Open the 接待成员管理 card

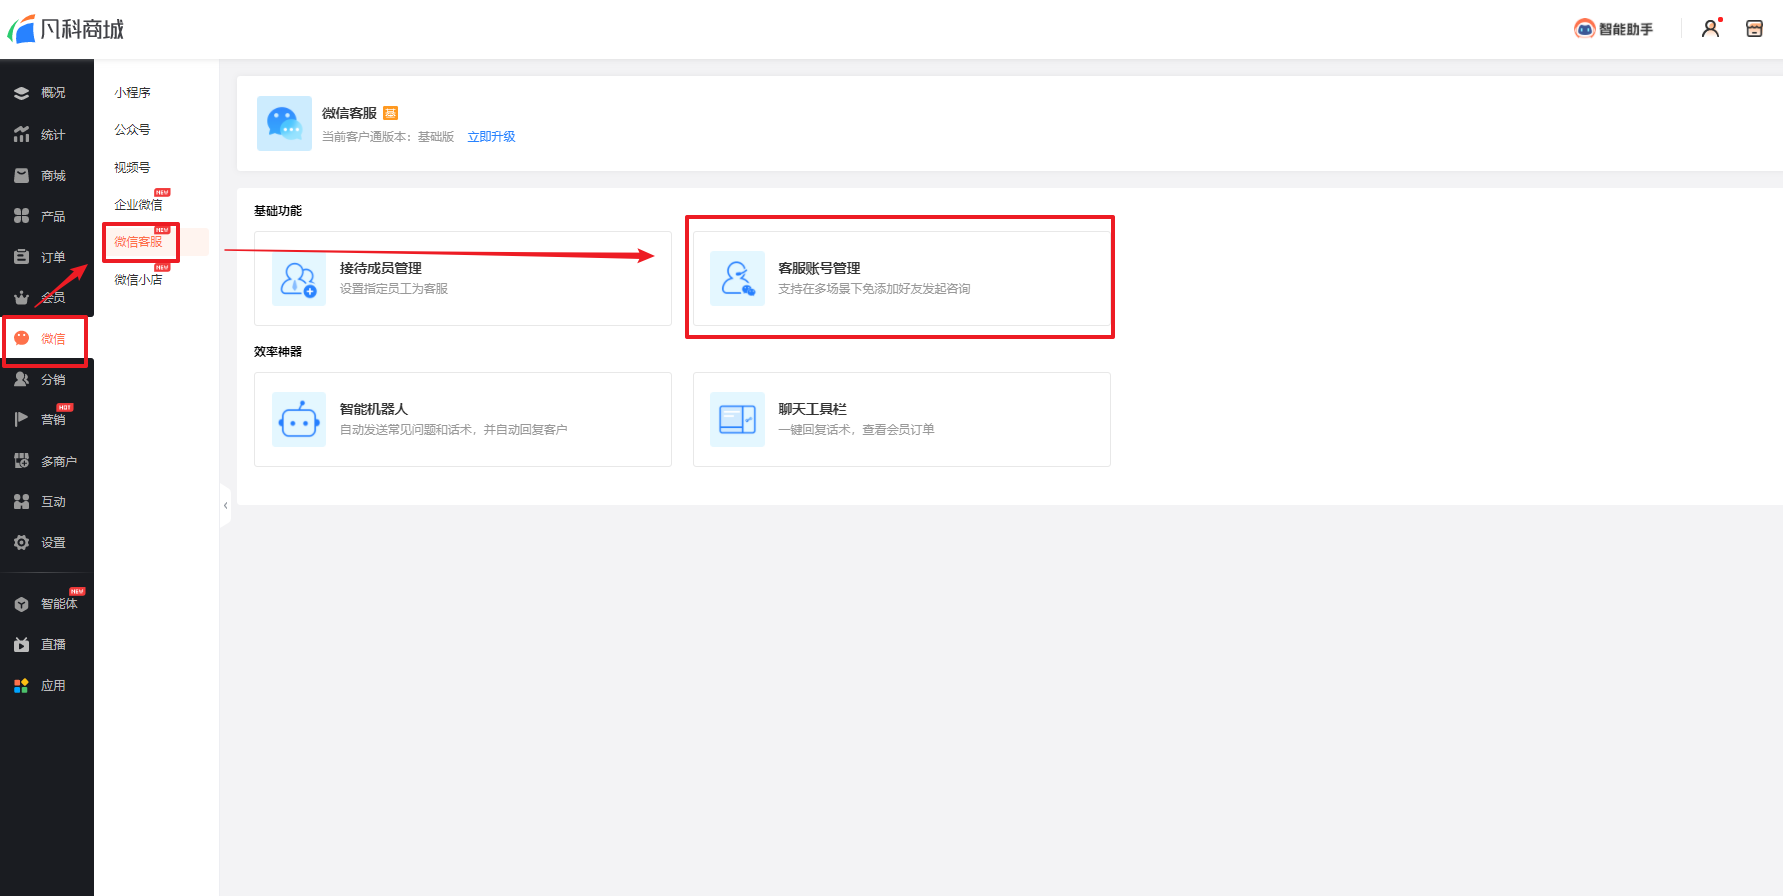[463, 278]
